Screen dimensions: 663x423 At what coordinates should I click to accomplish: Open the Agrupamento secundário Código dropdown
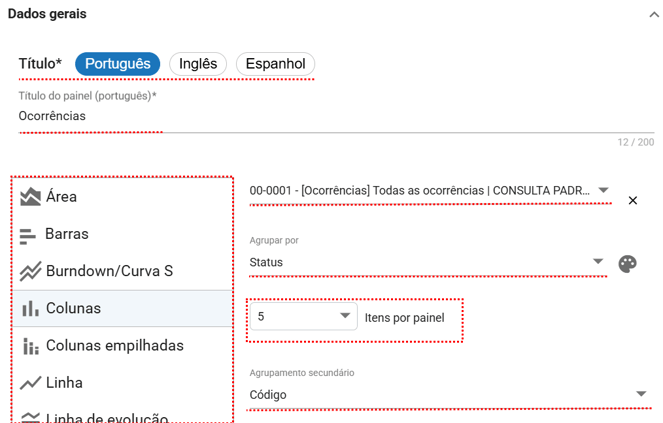click(641, 394)
